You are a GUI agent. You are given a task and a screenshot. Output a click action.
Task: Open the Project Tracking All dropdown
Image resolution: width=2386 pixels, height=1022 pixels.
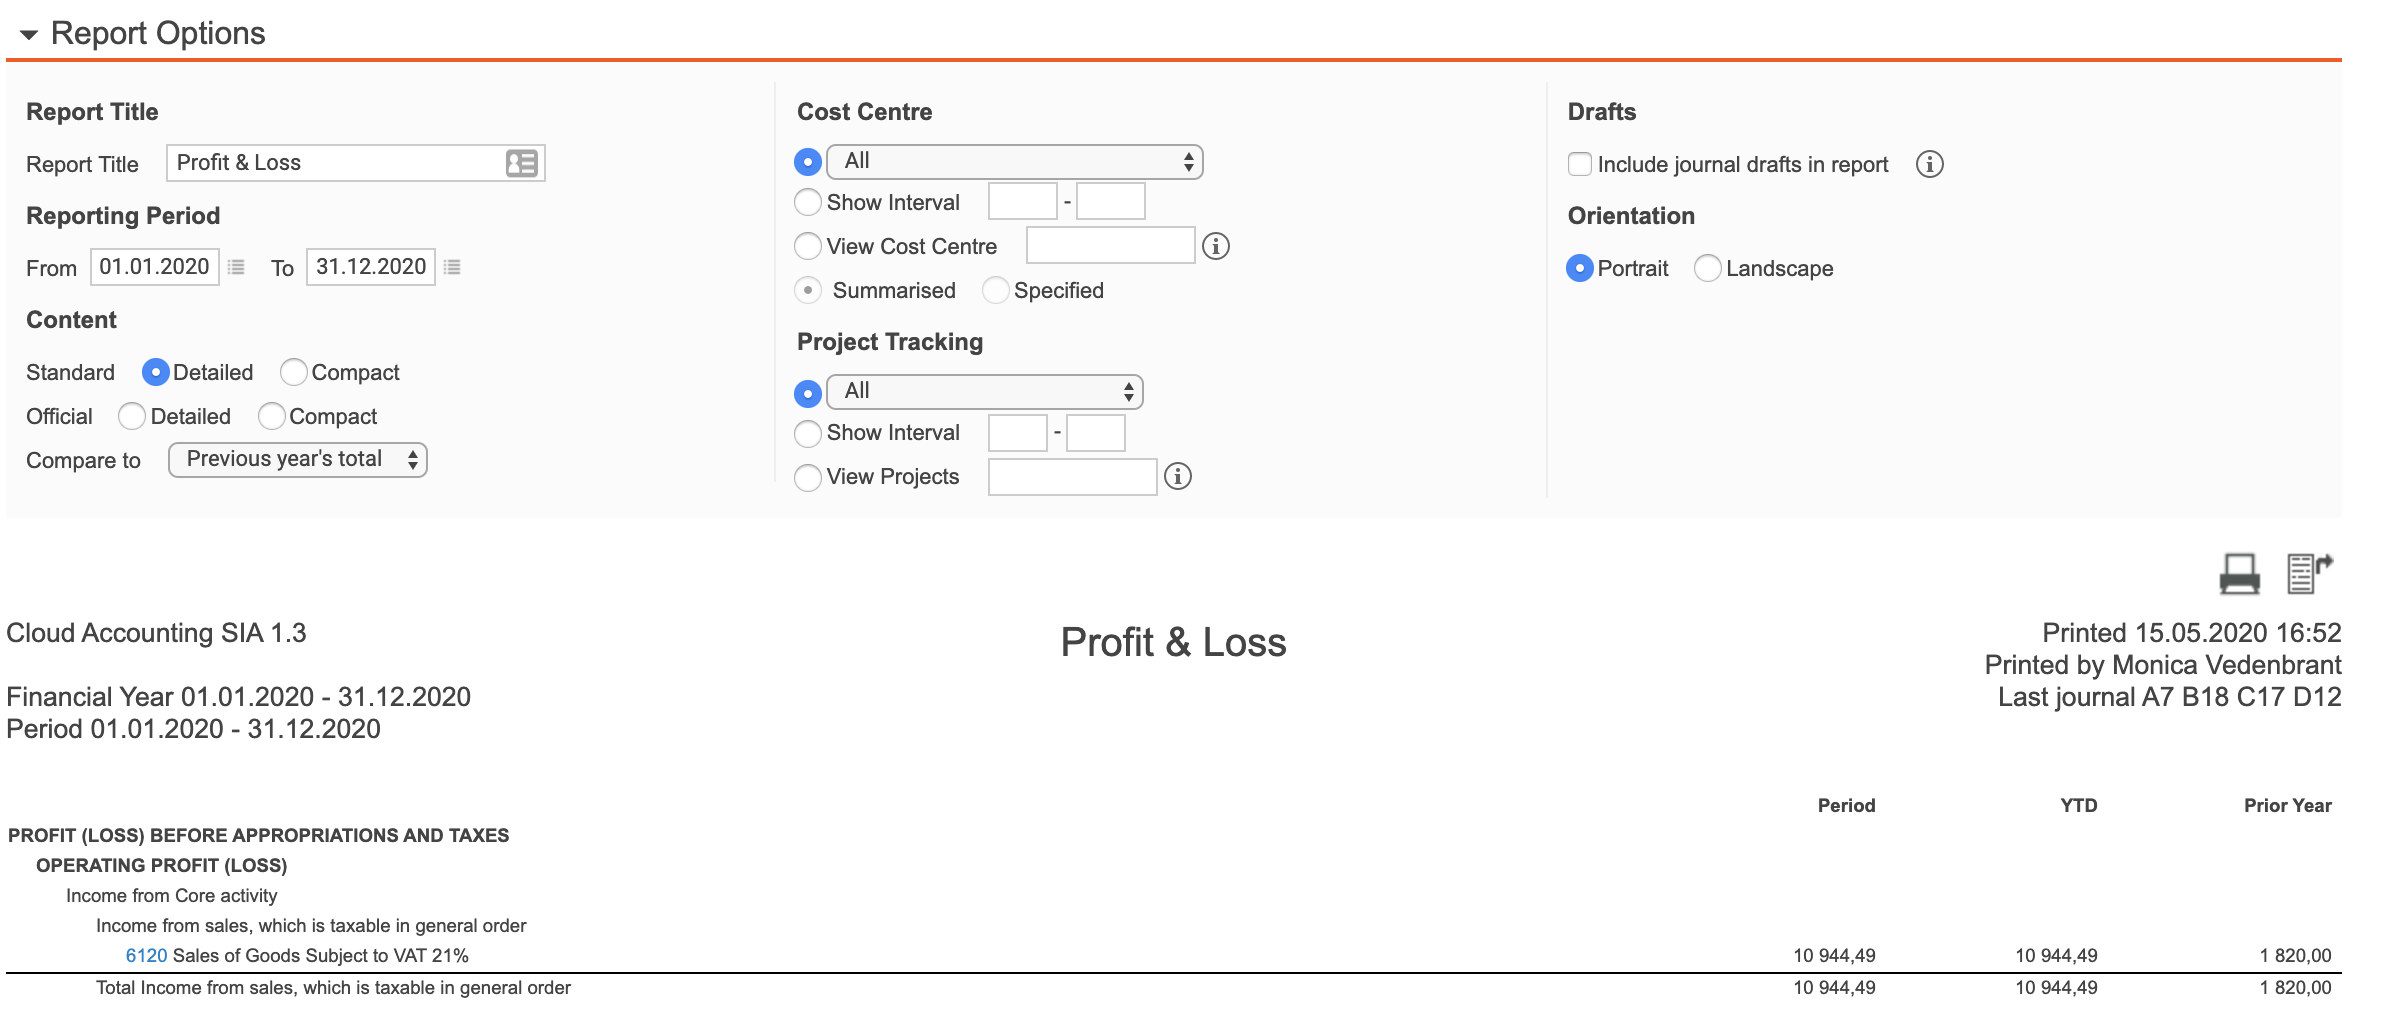(x=984, y=392)
